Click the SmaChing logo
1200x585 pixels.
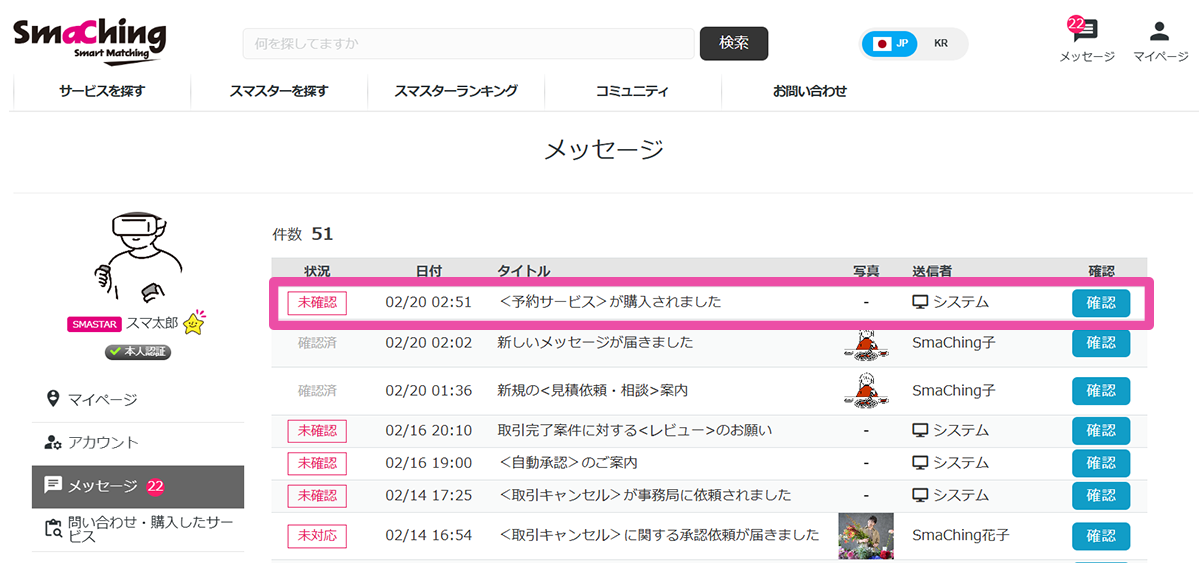coord(89,40)
